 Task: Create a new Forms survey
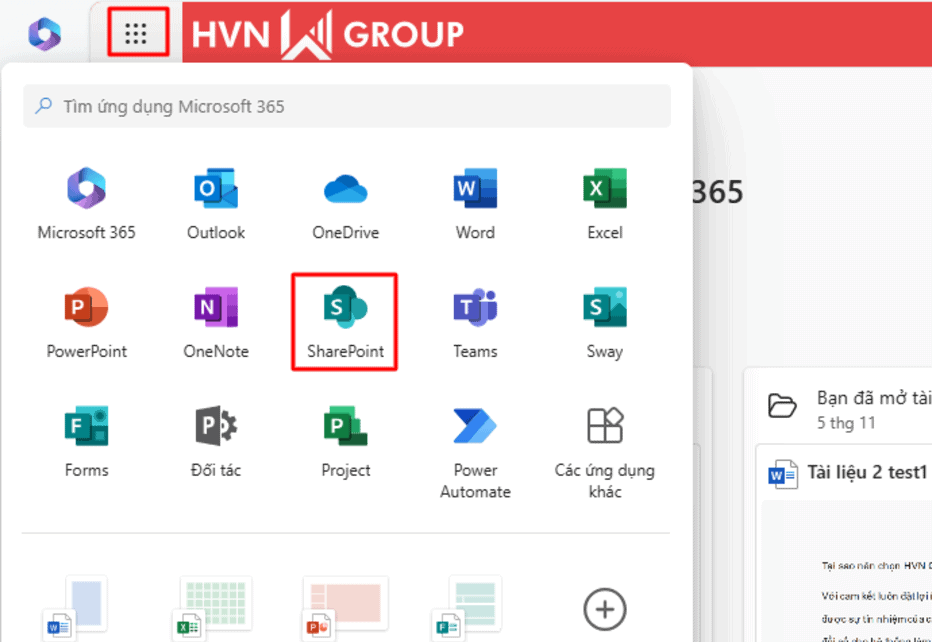467,608
